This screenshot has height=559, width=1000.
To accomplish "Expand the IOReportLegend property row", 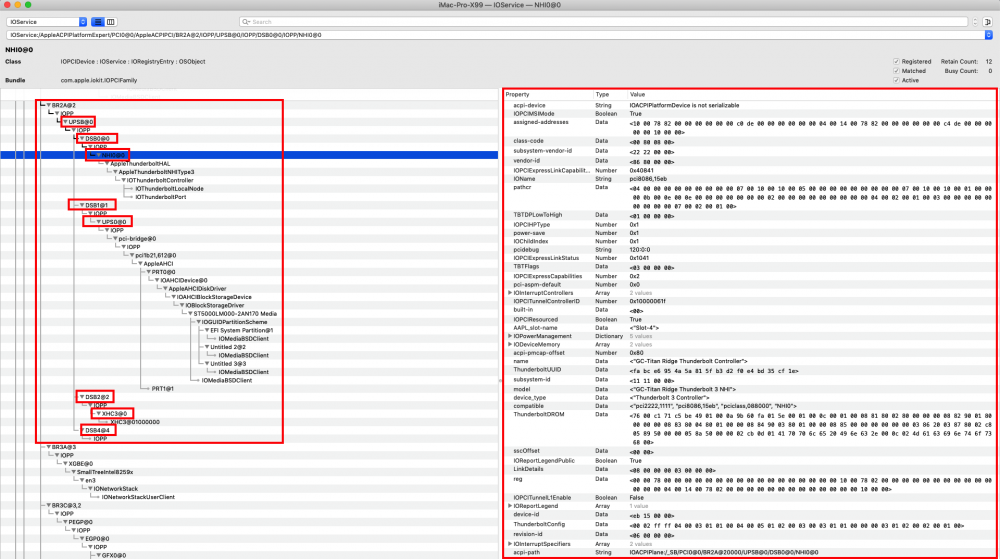I will pos(510,506).
